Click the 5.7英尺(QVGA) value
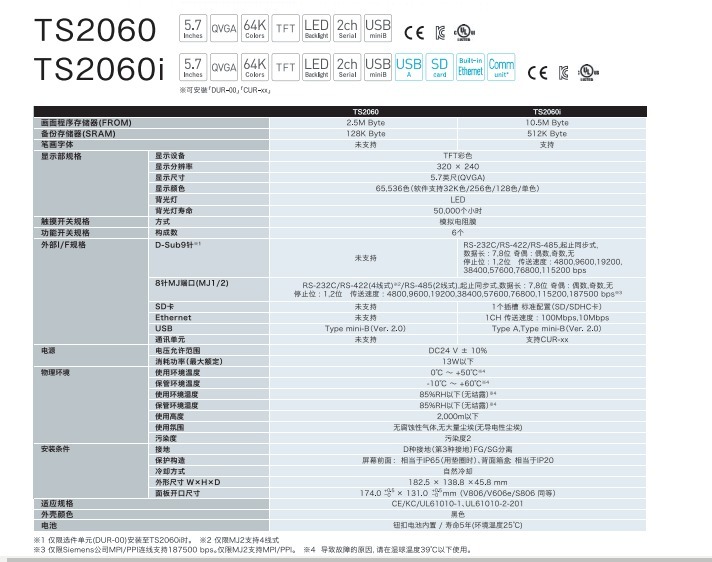Screen dimensions: 712x562 tap(458, 177)
